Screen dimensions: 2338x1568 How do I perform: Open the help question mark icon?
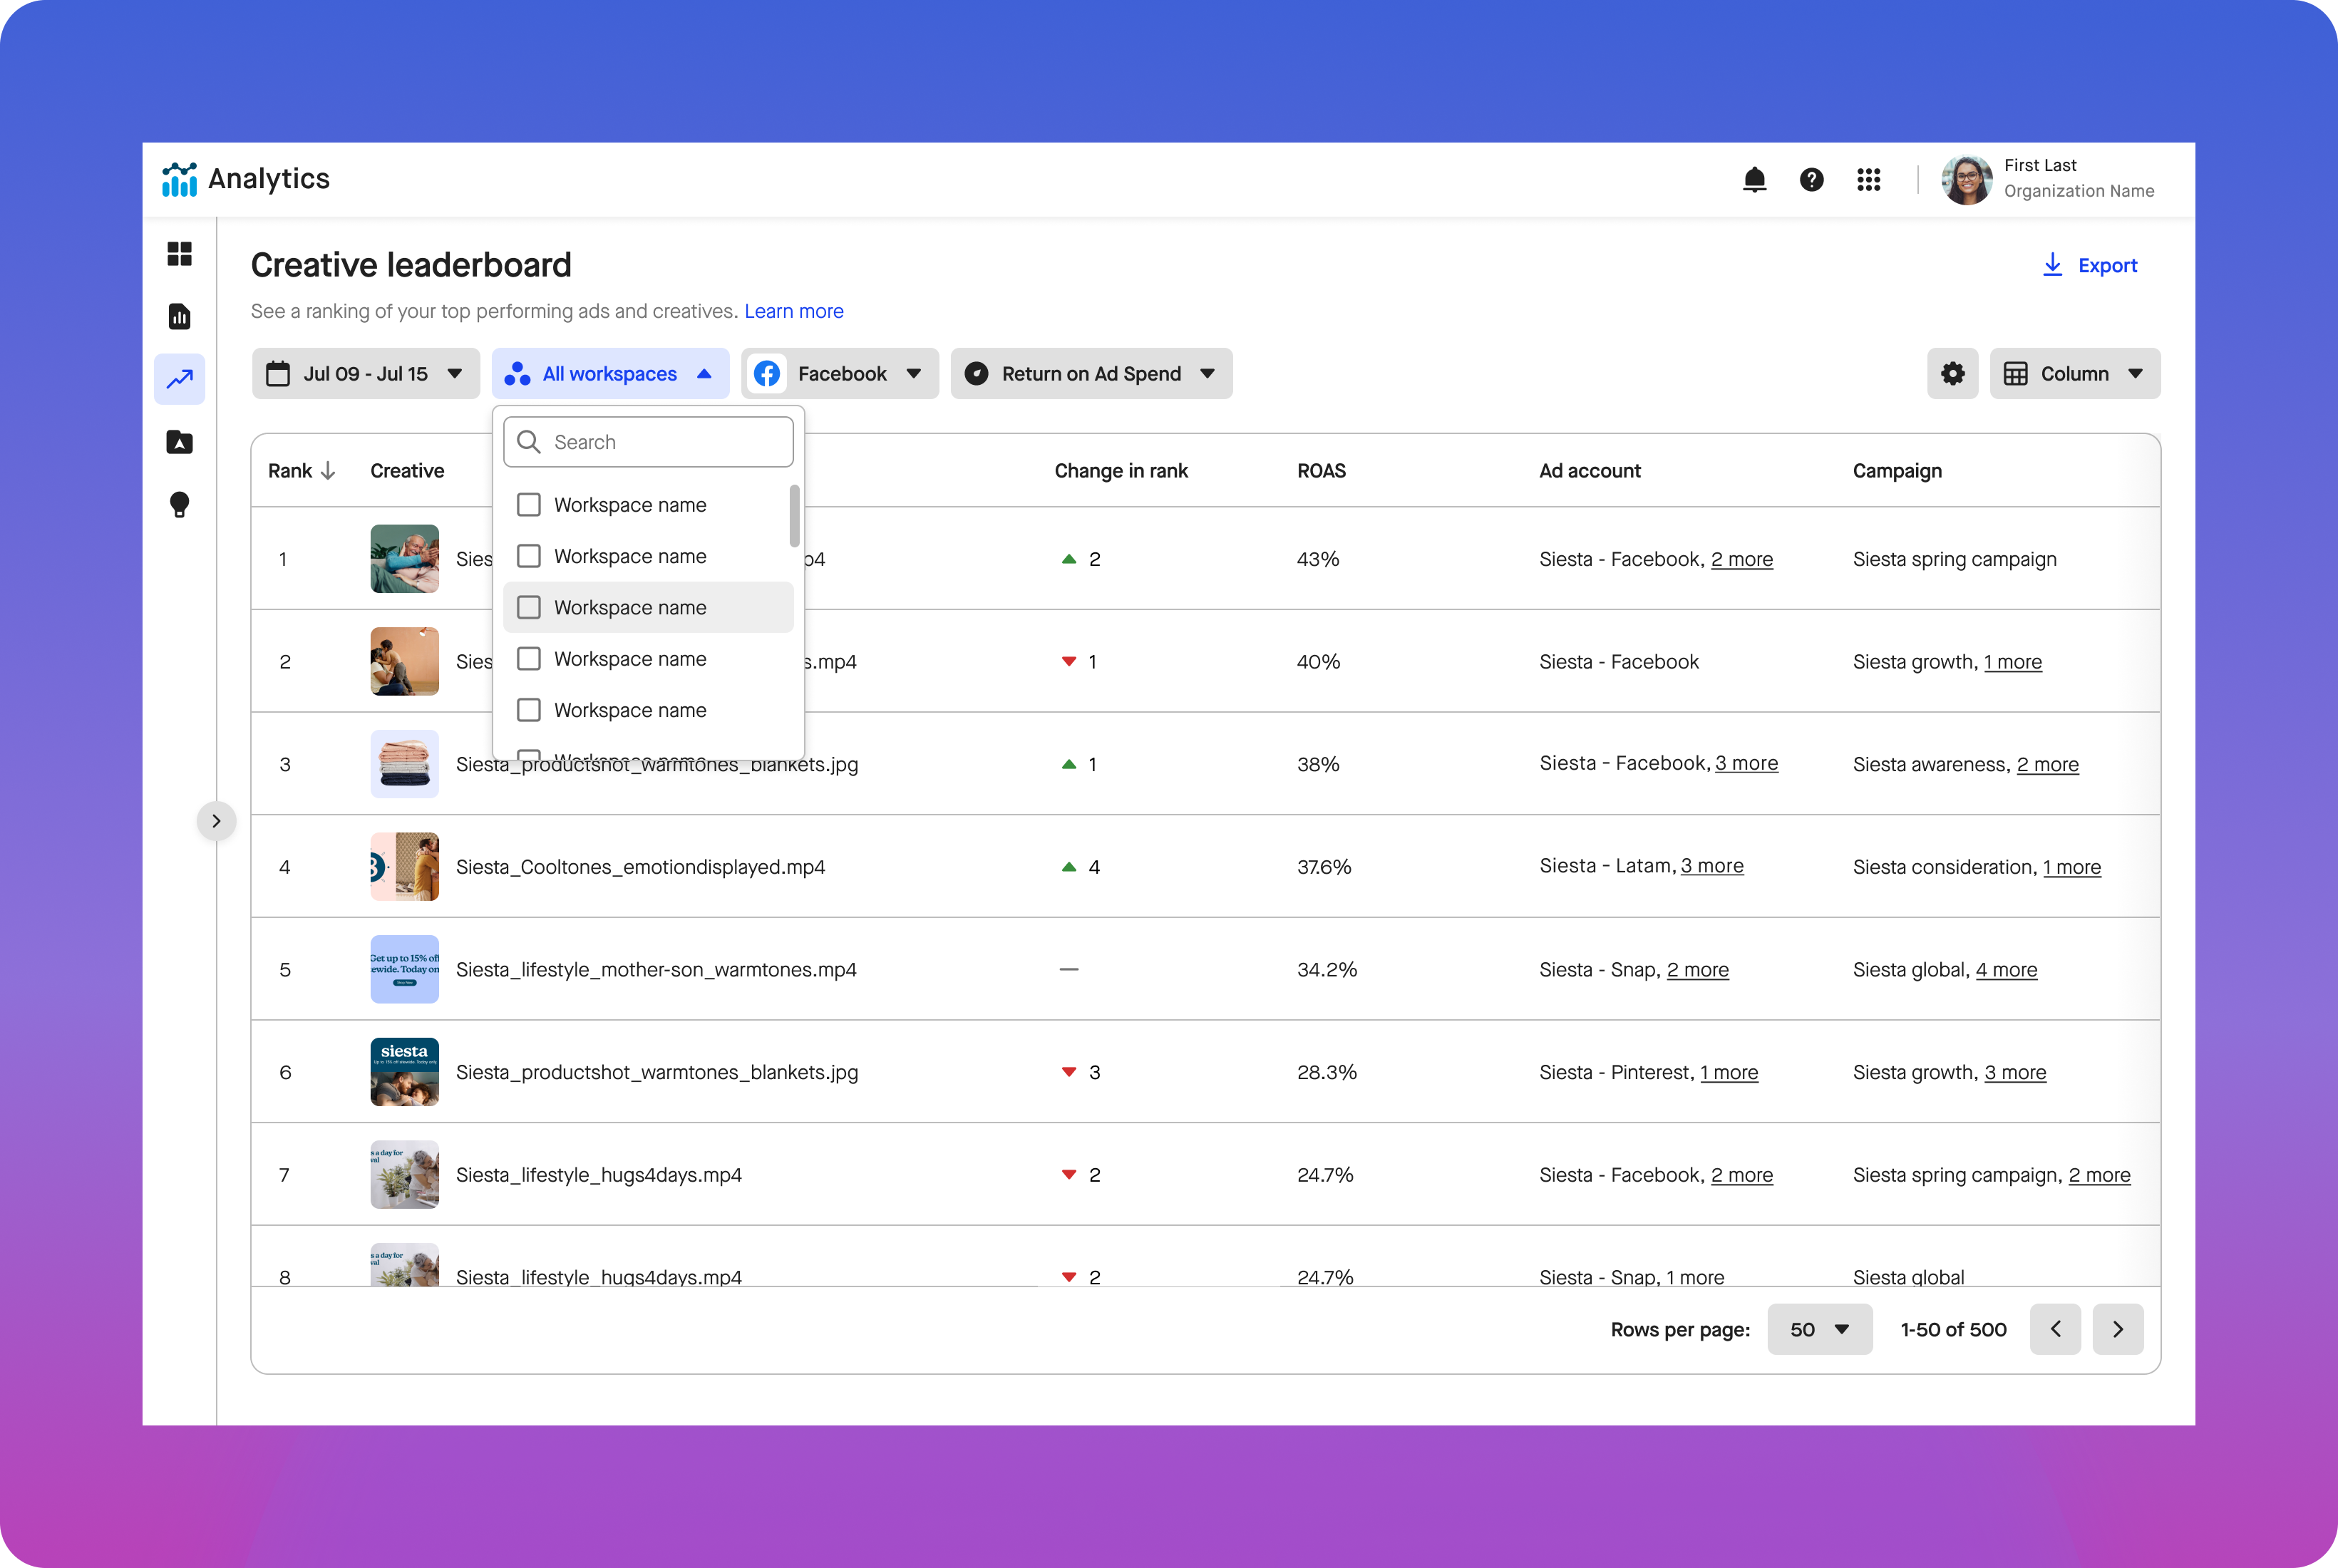(x=1811, y=179)
